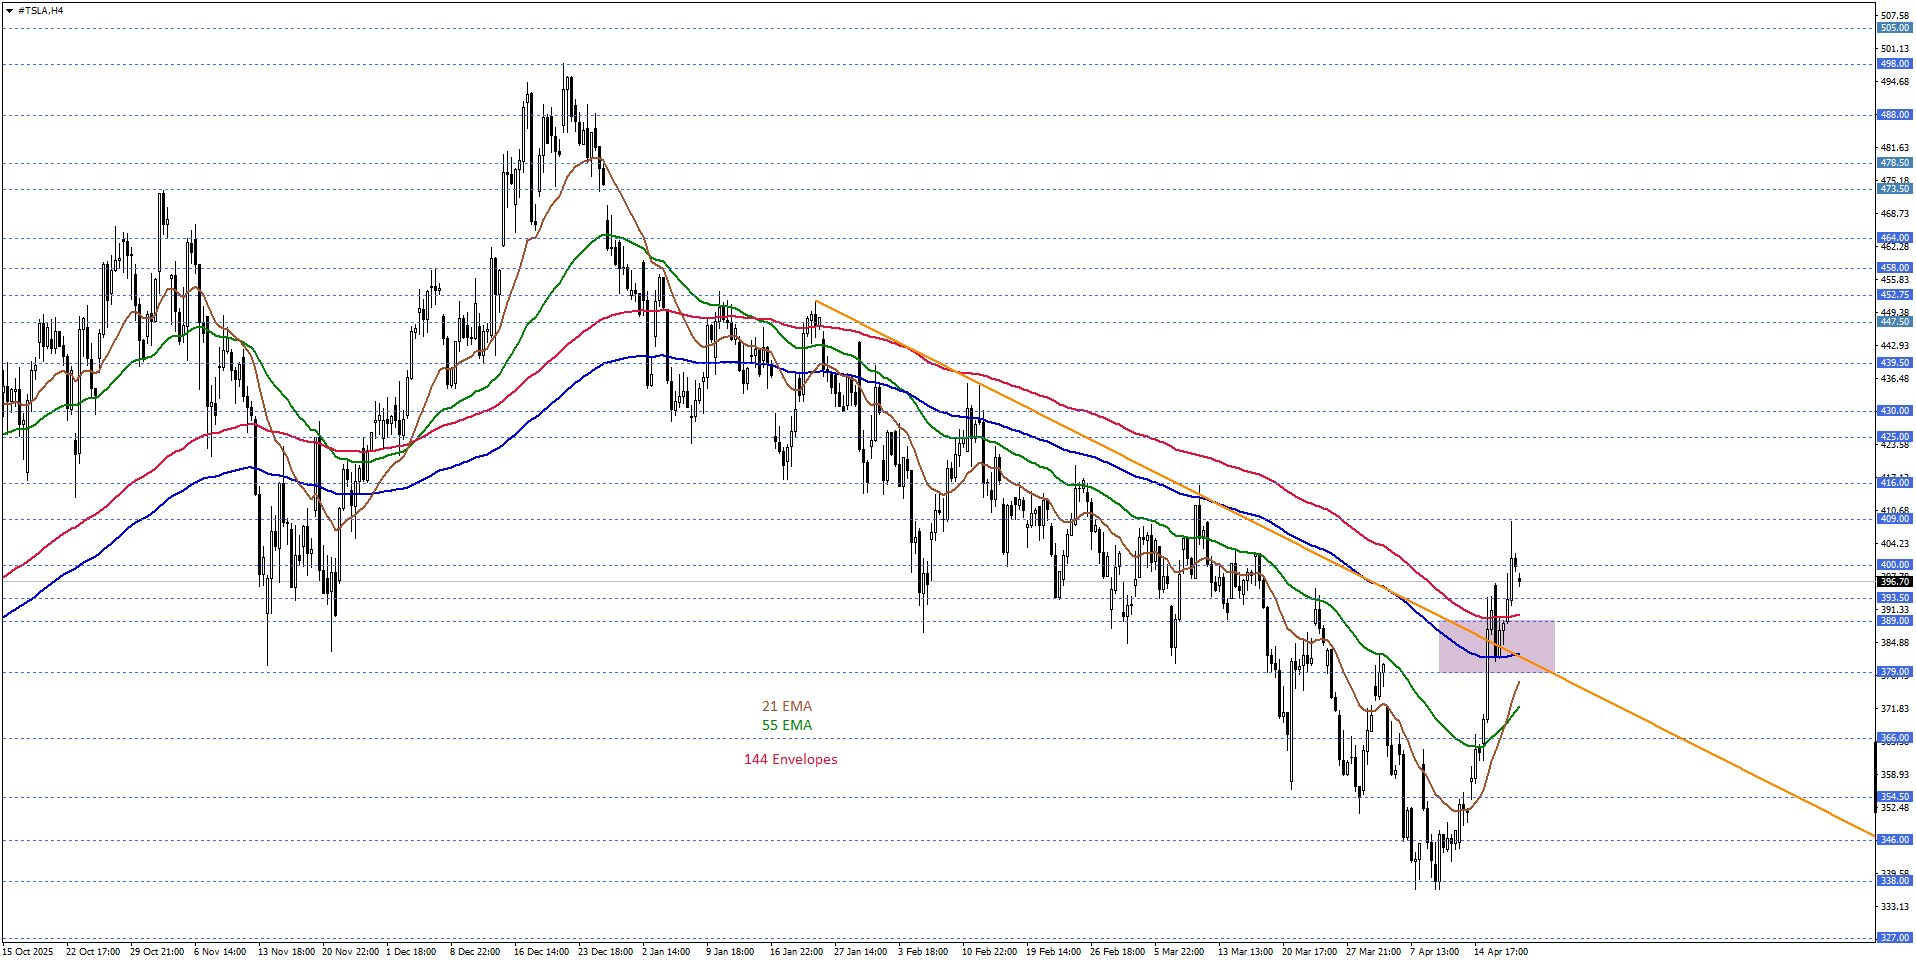Select the 416.00 price level tag
Viewport: 1916px width, 963px height.
[1894, 483]
